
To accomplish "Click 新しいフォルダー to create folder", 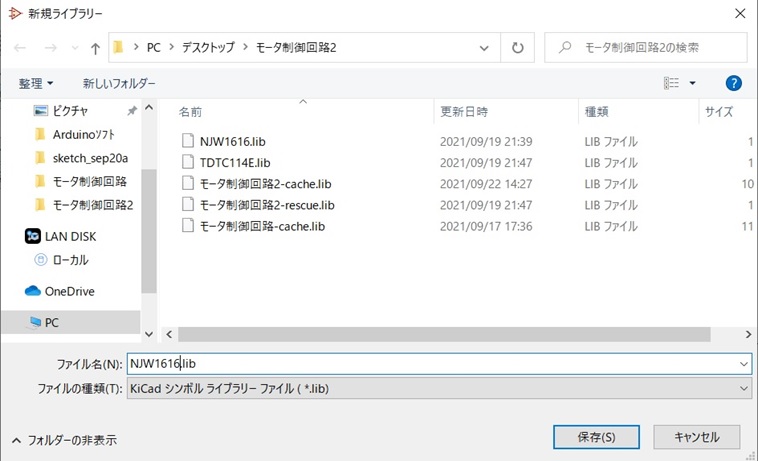I will [x=119, y=83].
